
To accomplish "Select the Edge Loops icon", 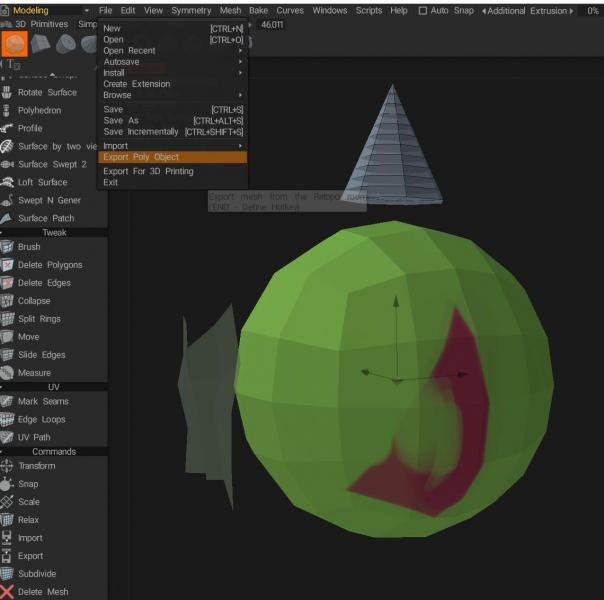I will click(x=7, y=419).
